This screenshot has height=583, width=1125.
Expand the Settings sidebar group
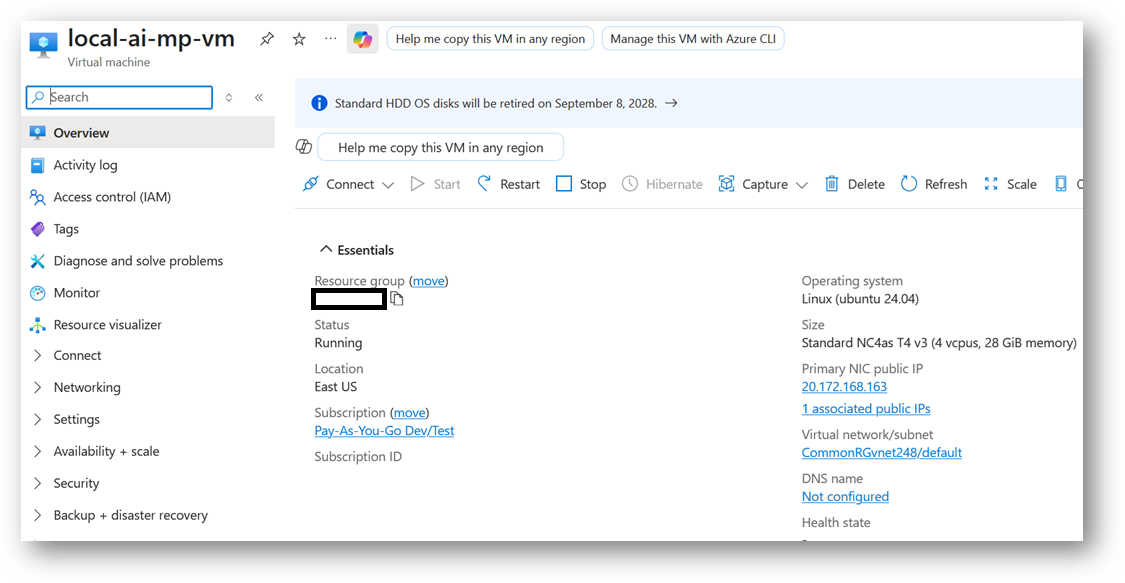37,420
